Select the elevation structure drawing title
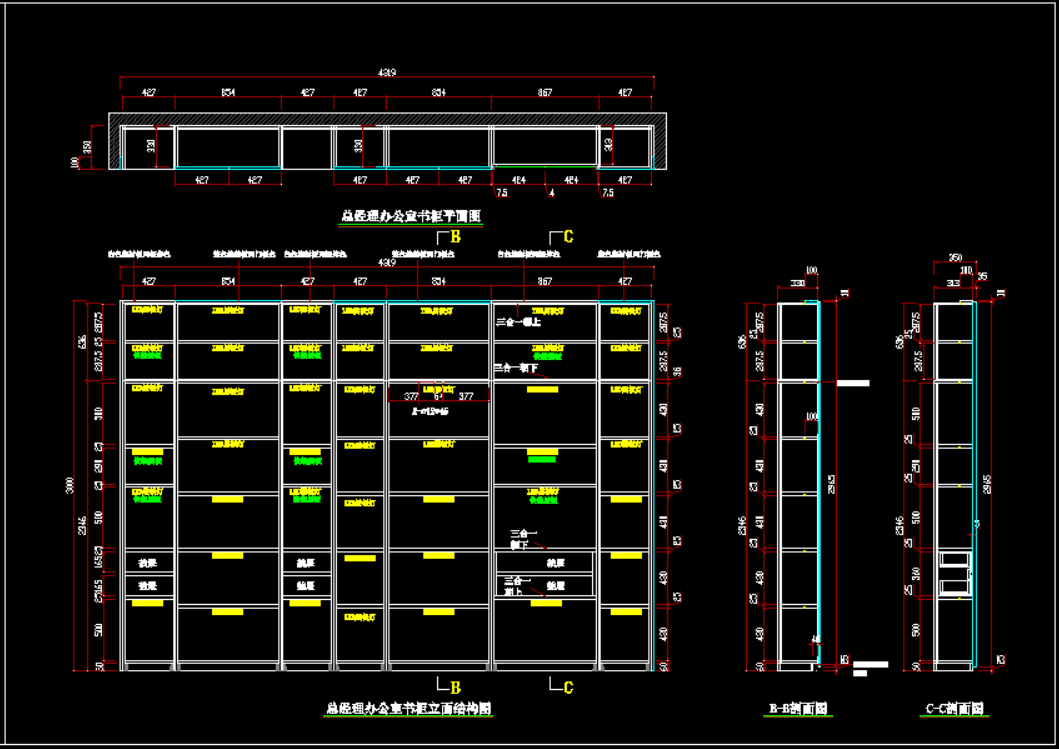Screen dimensions: 1059x749 coord(409,708)
